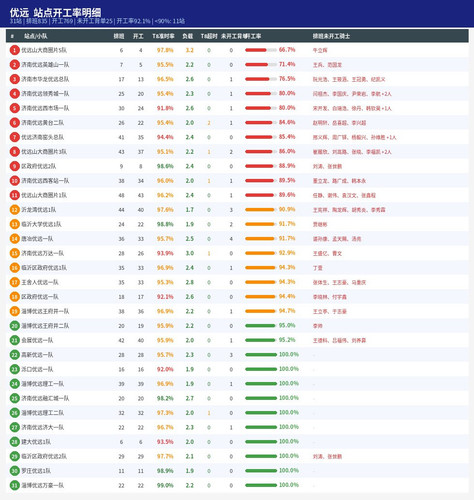Screen dimensions: 474x500
Task: Click the red rank badge number 2
Action: click(14, 65)
